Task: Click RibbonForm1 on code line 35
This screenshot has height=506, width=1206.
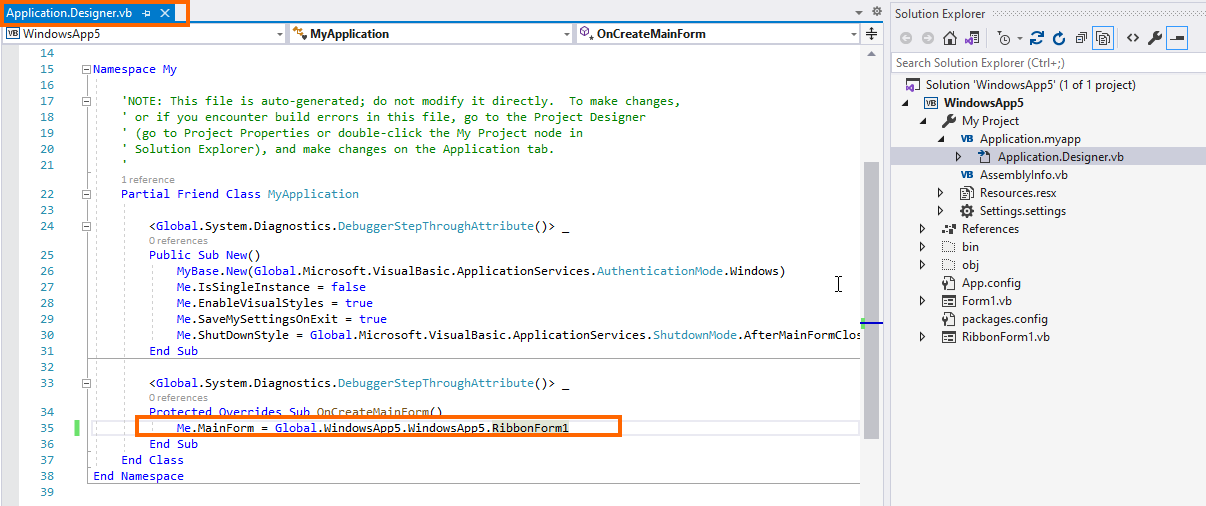Action: point(529,428)
